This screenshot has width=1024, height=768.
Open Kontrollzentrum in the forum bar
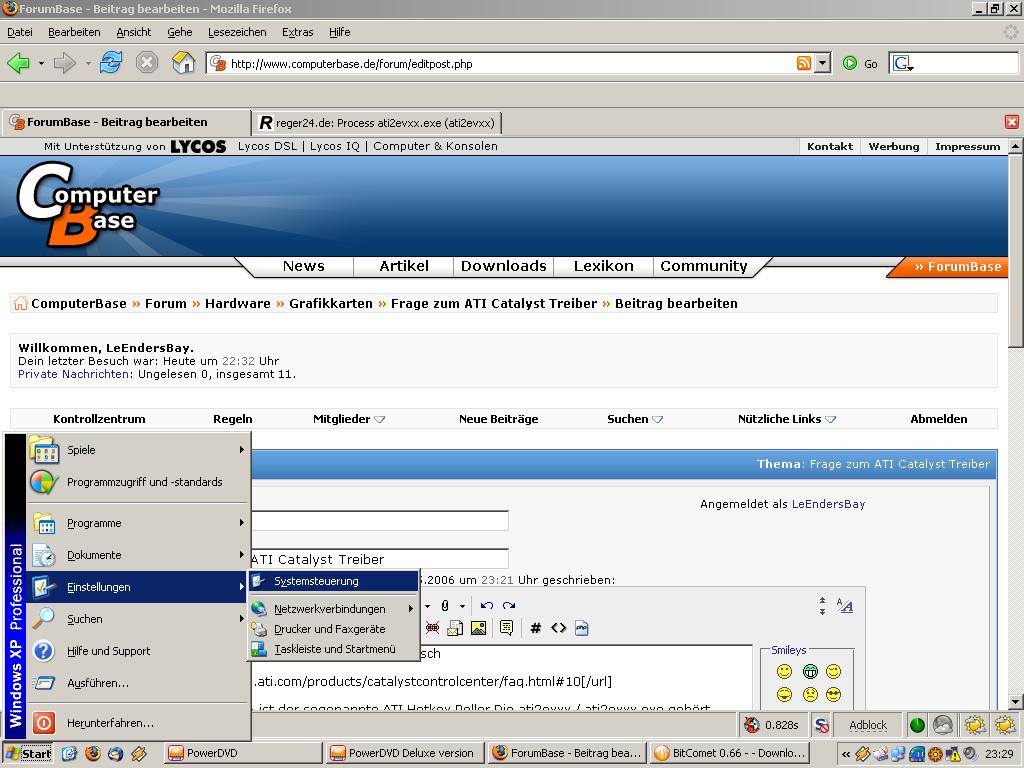(99, 419)
